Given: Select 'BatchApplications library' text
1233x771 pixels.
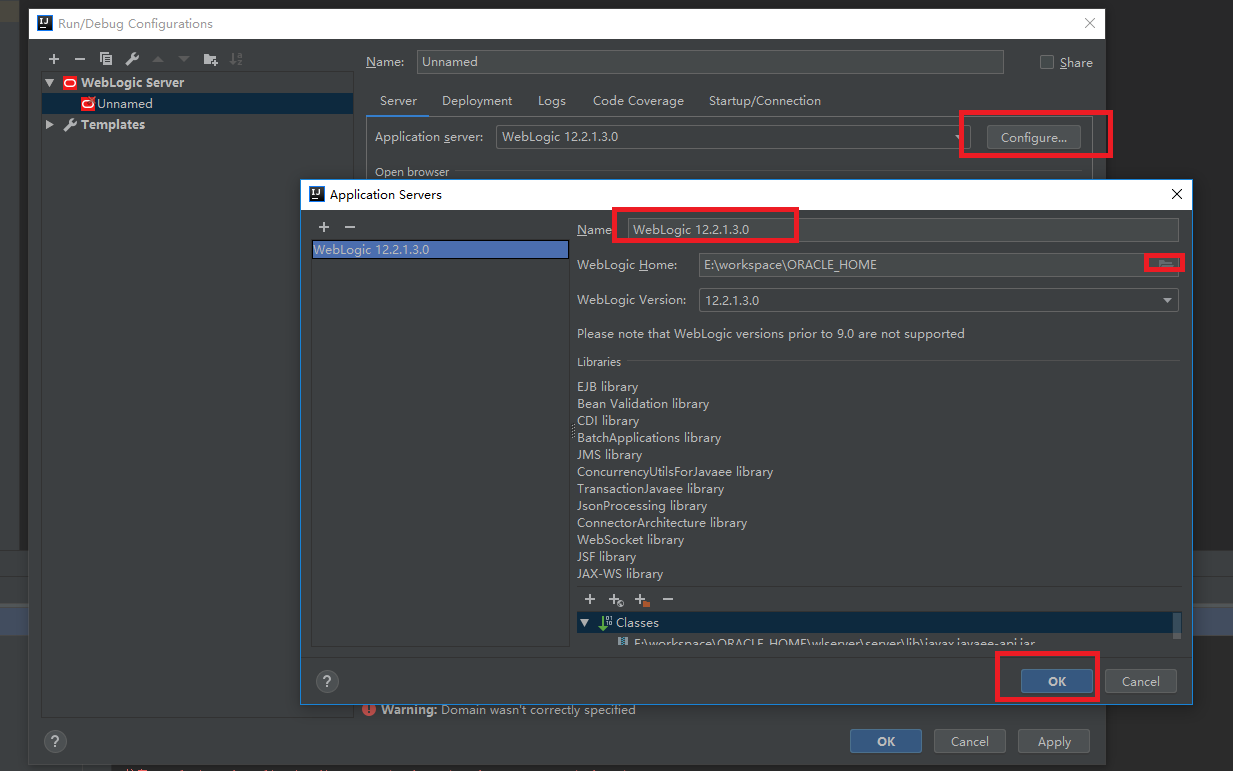Looking at the screenshot, I should point(649,438).
